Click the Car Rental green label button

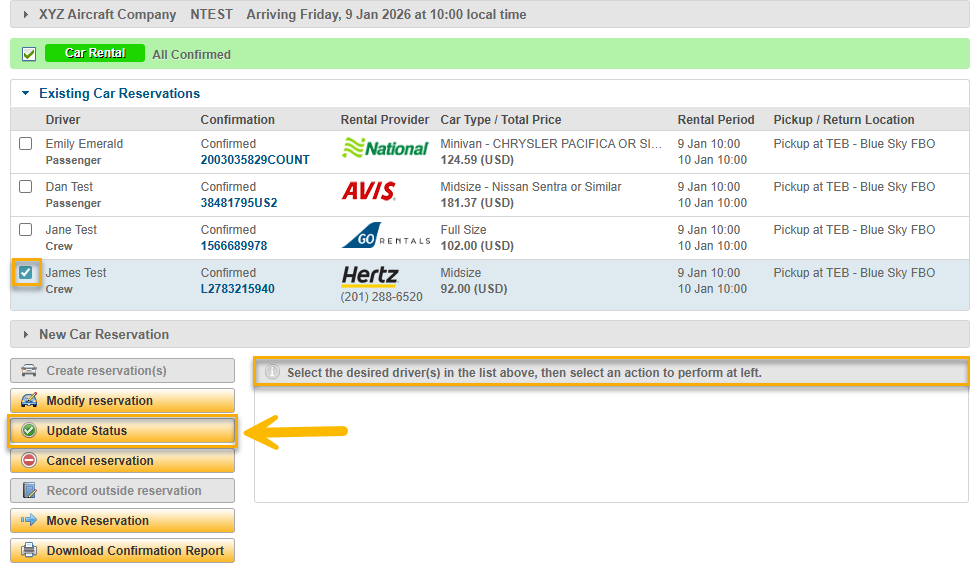coord(95,53)
